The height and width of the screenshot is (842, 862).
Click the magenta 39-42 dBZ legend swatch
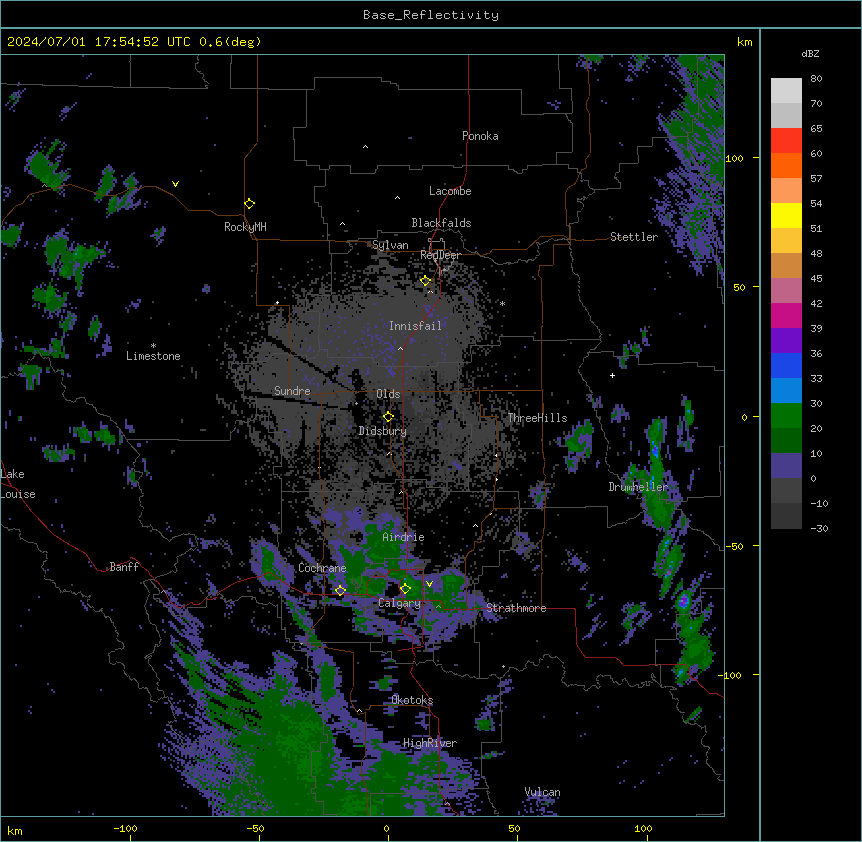[x=786, y=315]
